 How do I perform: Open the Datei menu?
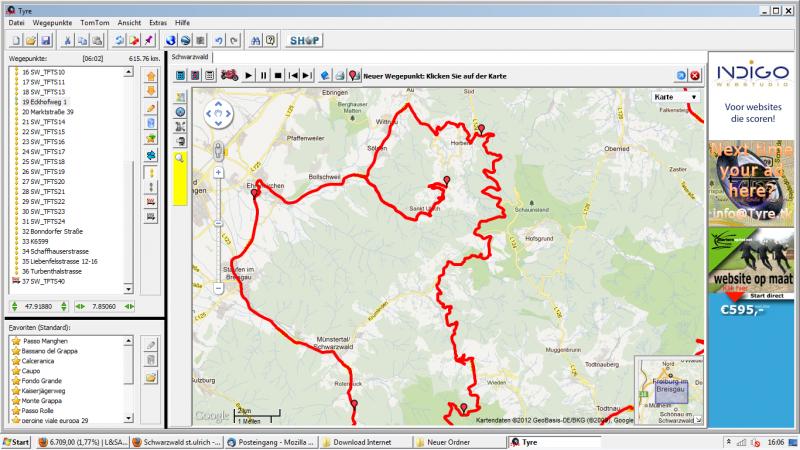[16, 22]
